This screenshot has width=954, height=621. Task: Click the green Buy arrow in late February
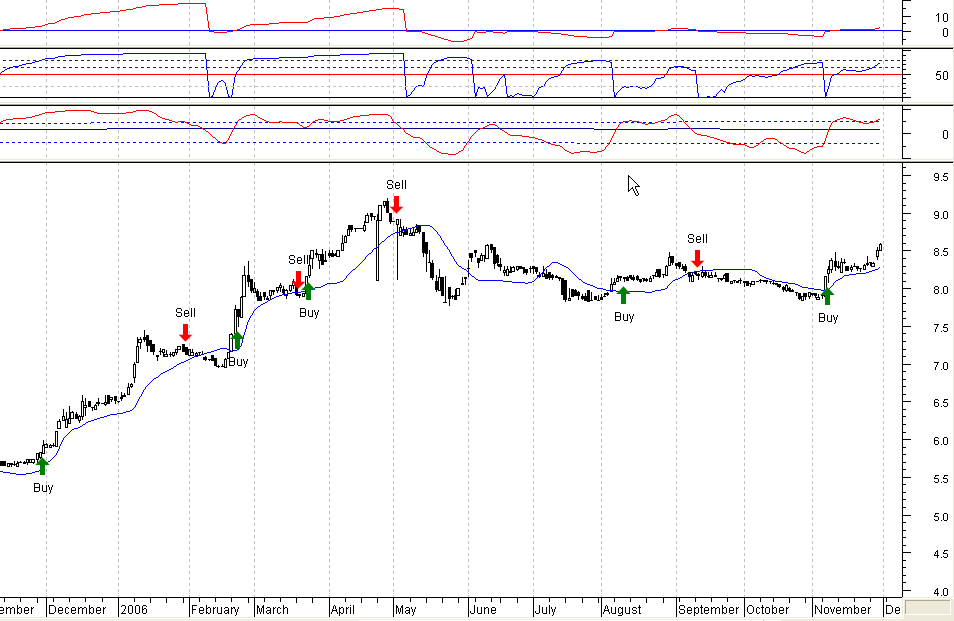click(x=237, y=340)
